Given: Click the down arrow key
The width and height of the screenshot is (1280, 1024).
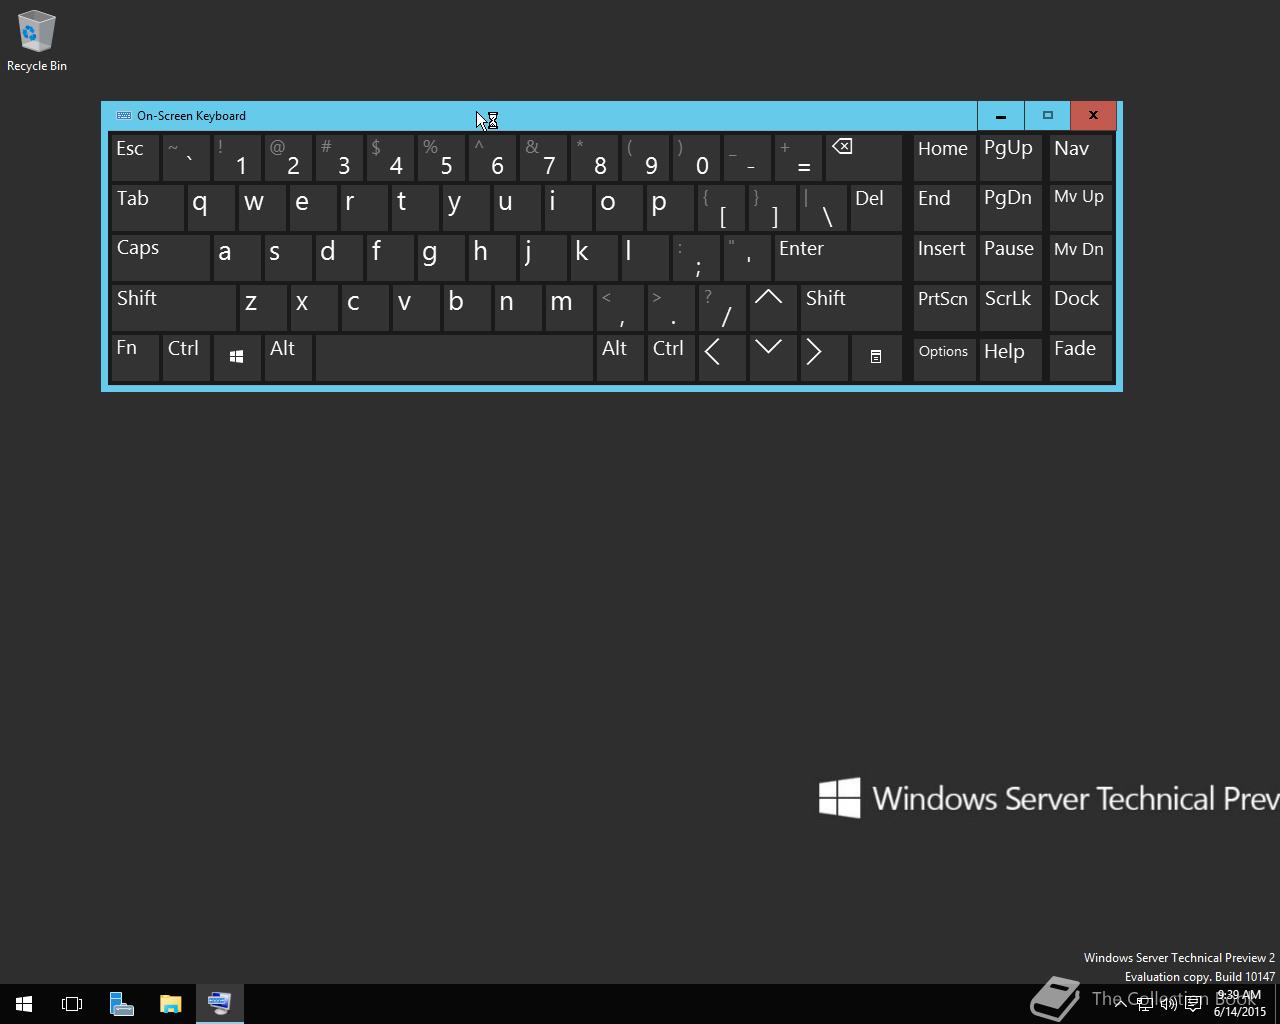Looking at the screenshot, I should 772,358.
